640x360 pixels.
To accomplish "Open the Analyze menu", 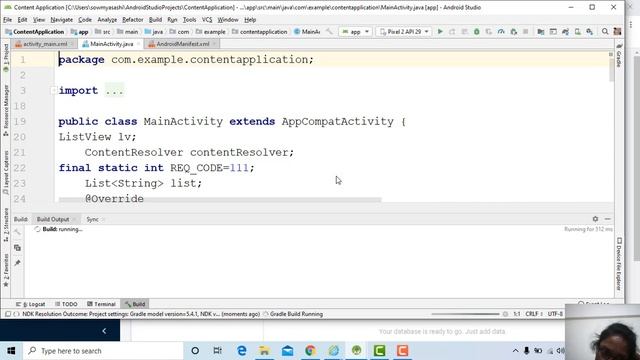I will click(x=107, y=20).
